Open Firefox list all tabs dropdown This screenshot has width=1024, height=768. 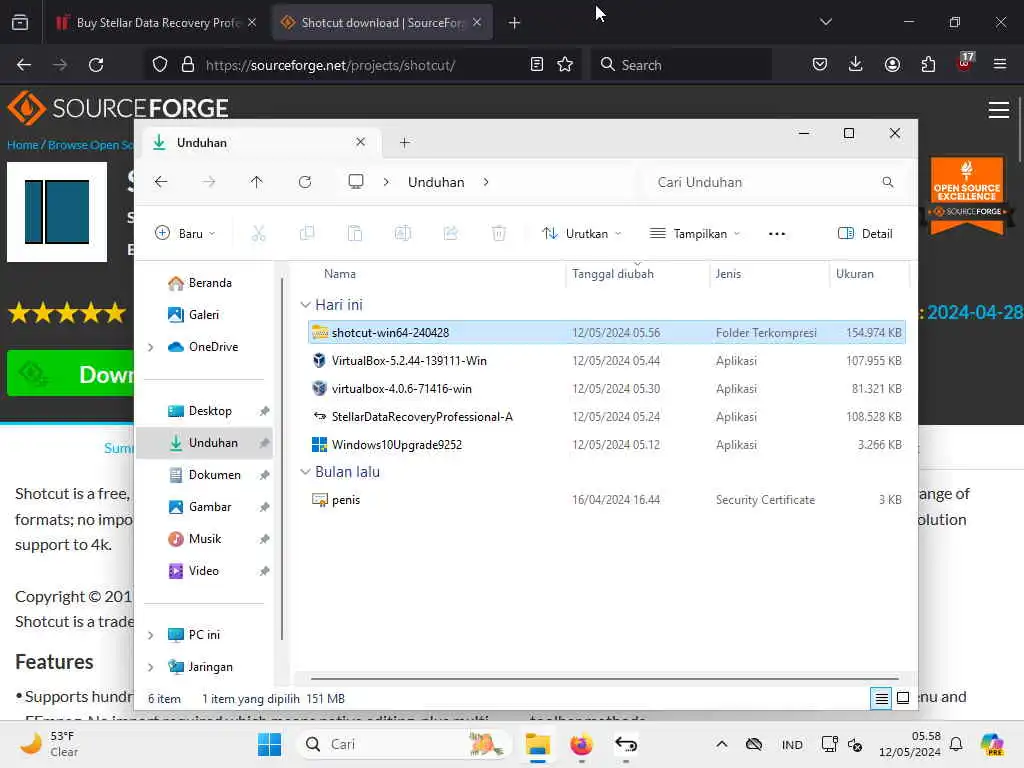click(x=825, y=22)
